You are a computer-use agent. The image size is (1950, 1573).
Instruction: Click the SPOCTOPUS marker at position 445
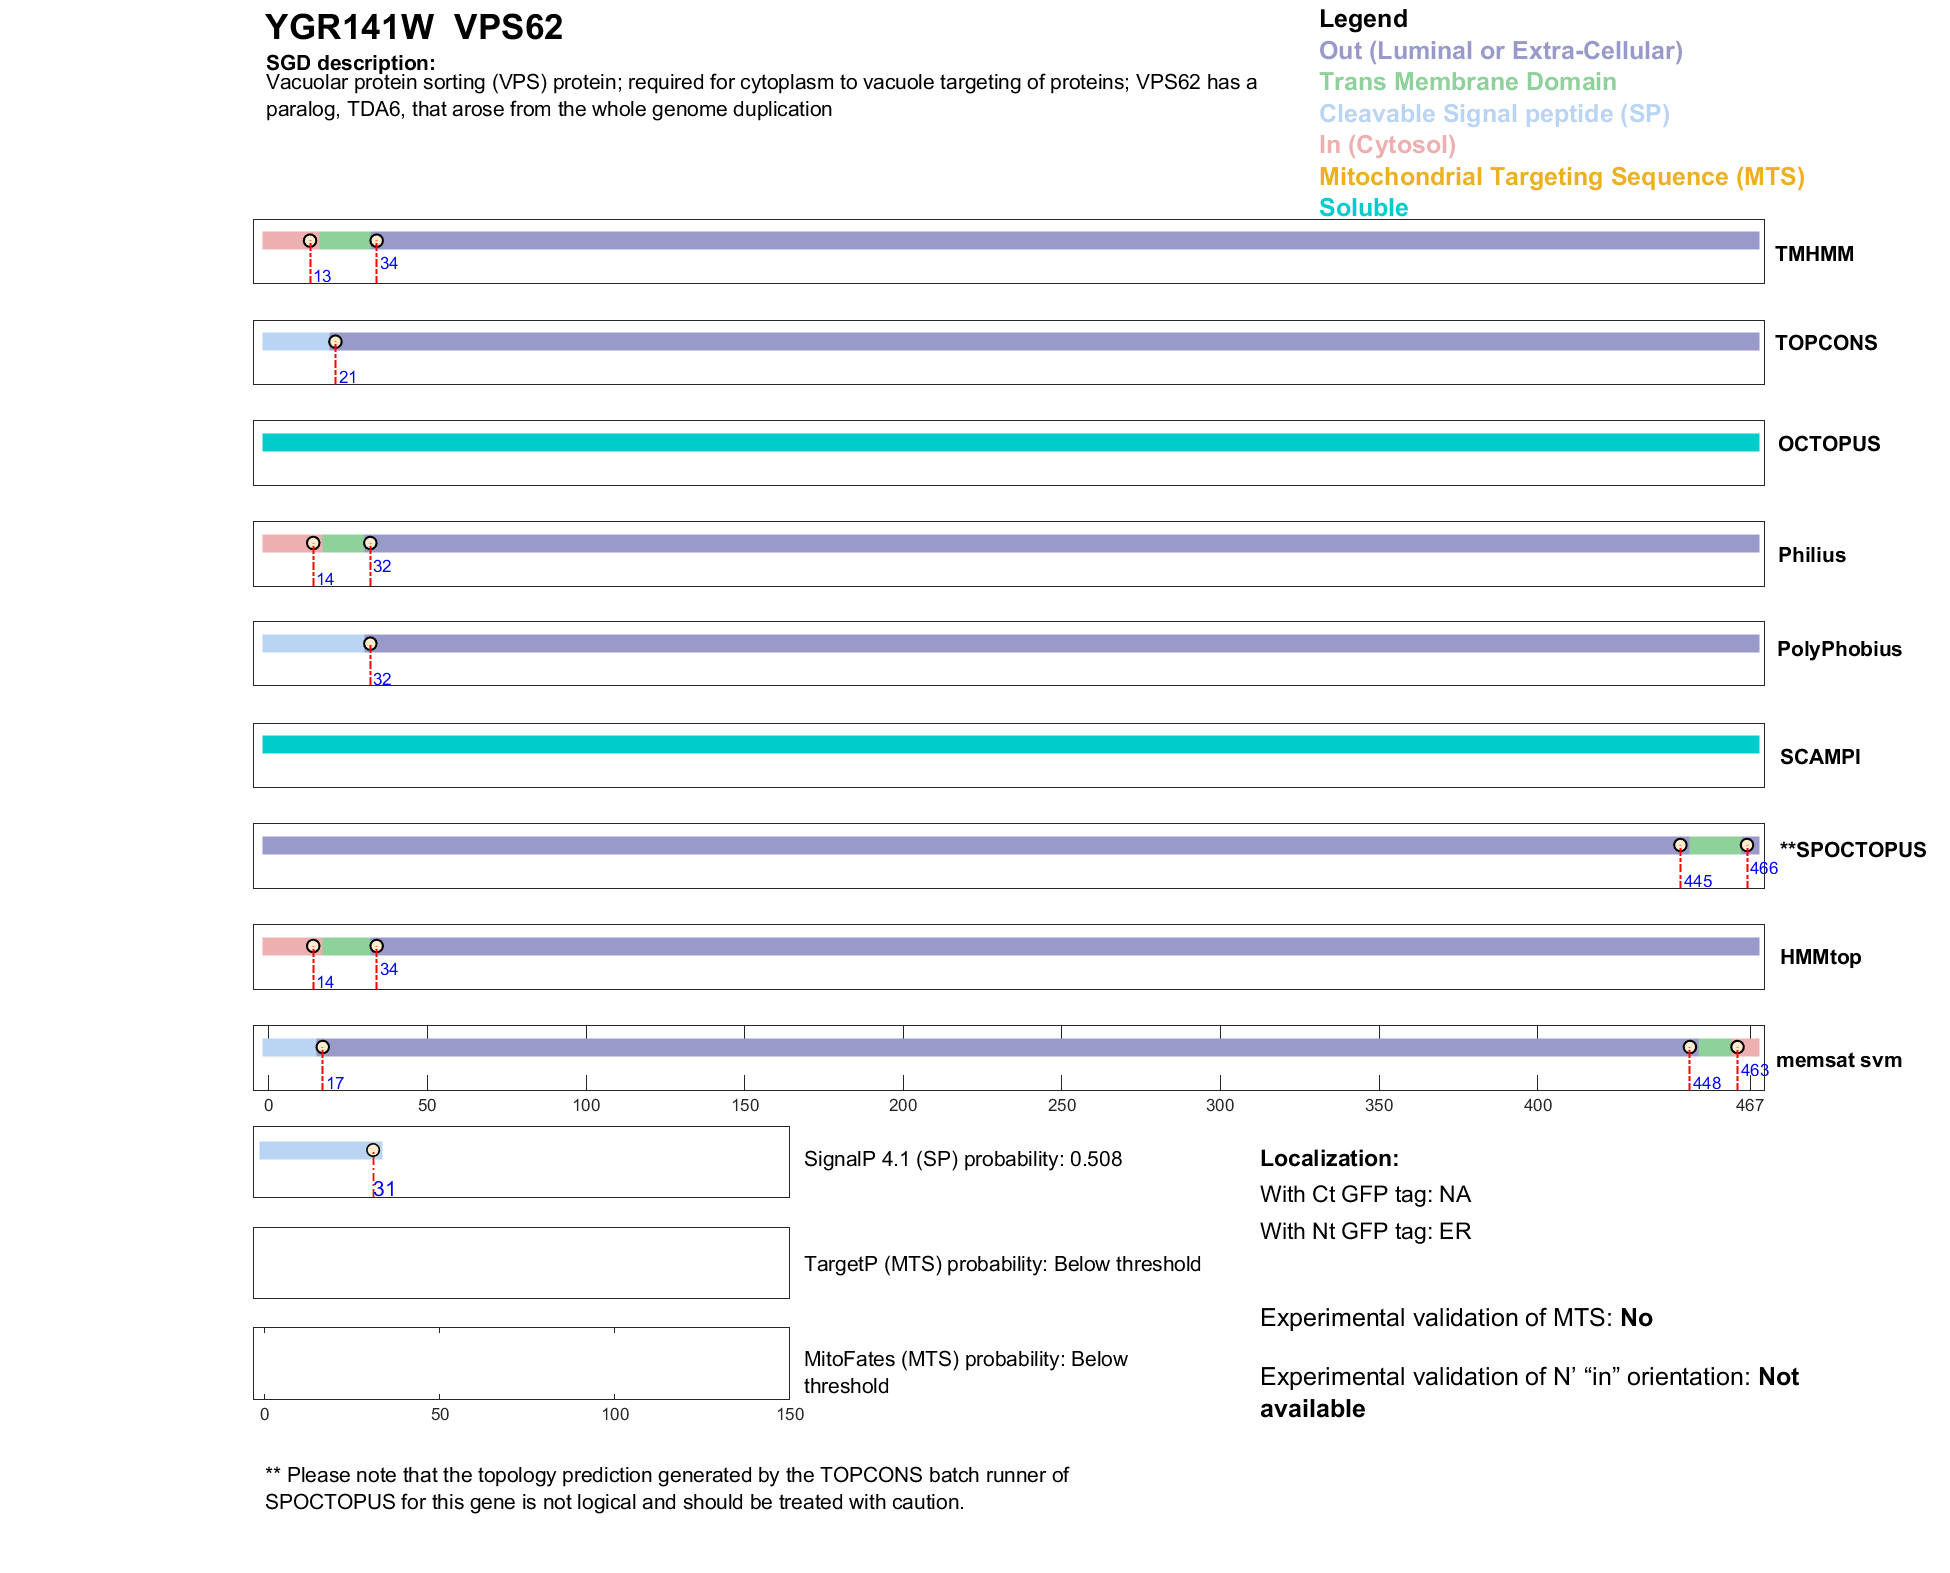point(1680,845)
